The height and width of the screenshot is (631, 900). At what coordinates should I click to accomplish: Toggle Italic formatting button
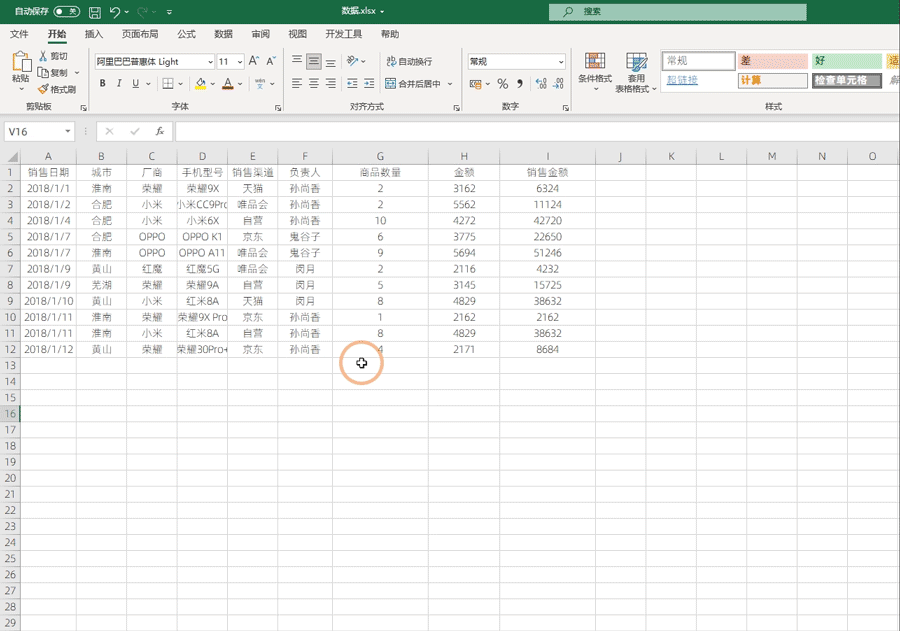(119, 83)
